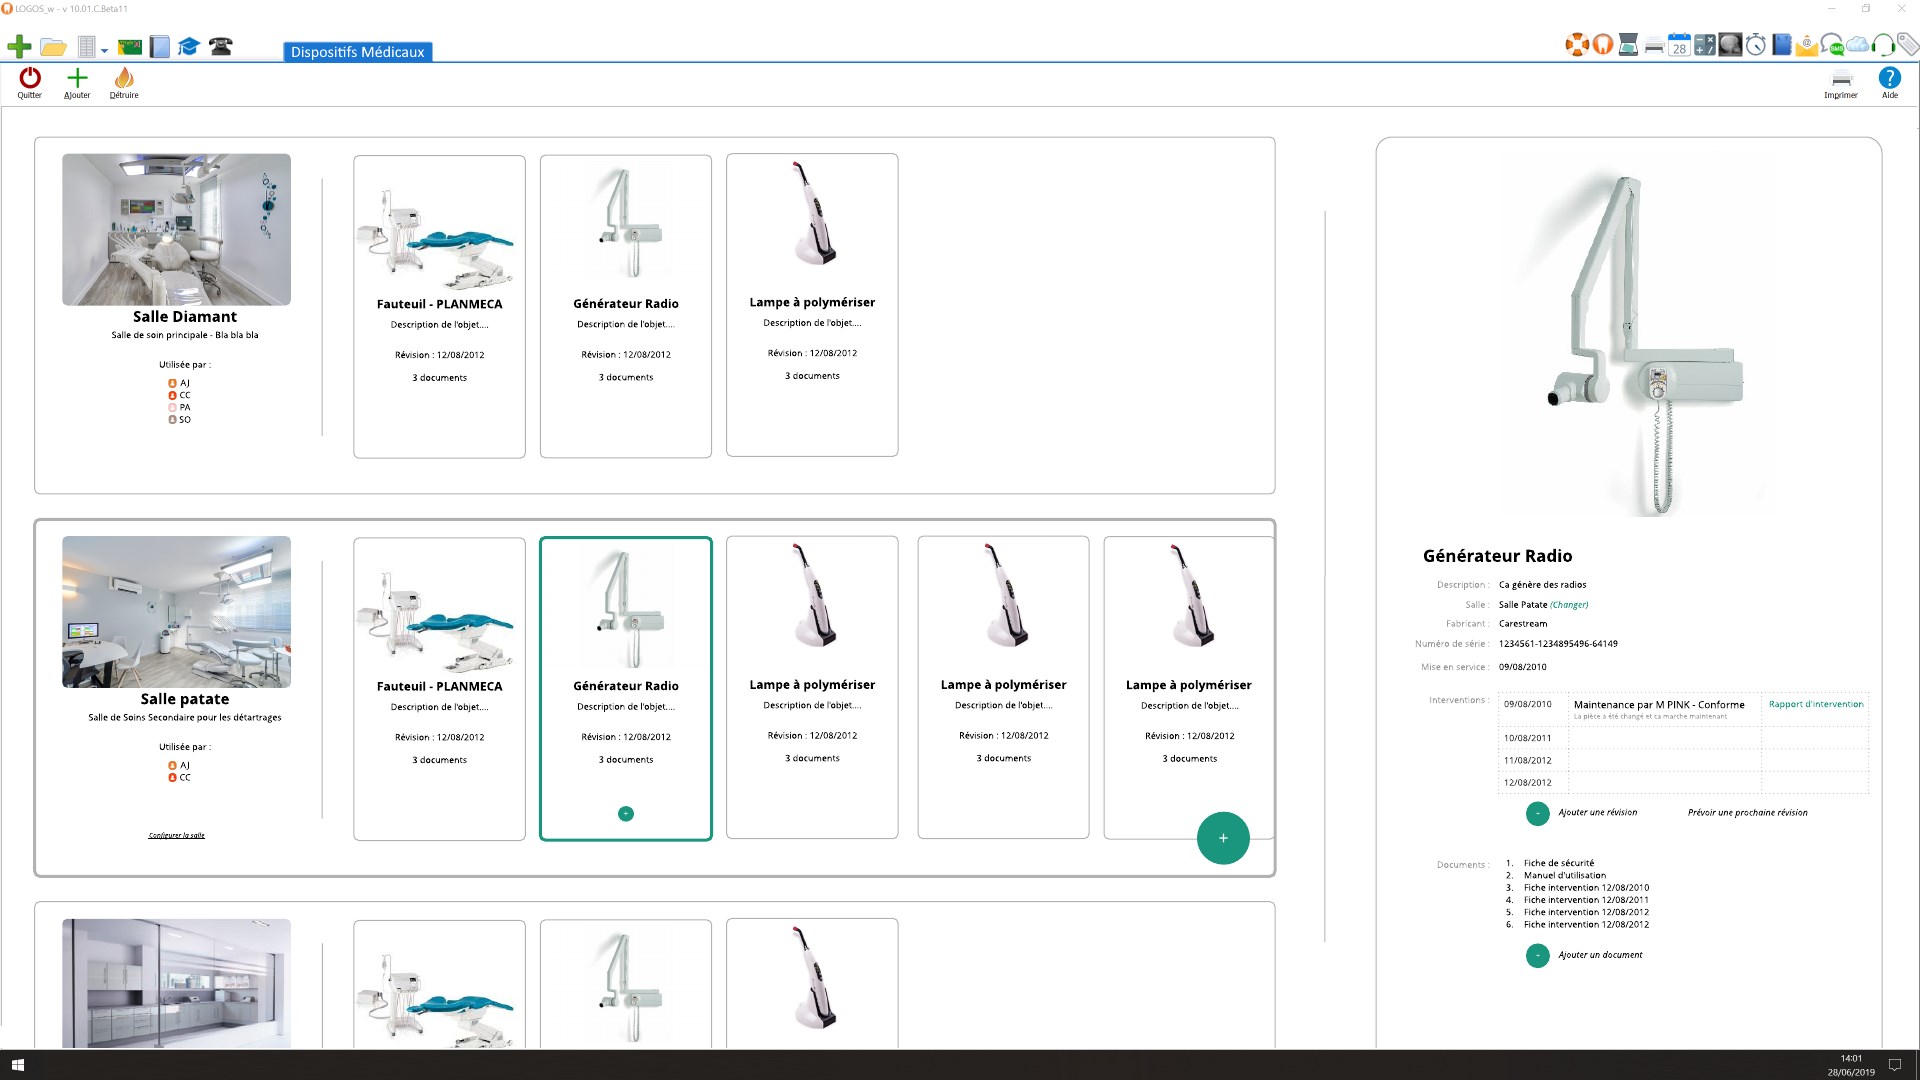
Task: Select the Dispositifs Médicaux tab
Action: pyautogui.click(x=358, y=52)
